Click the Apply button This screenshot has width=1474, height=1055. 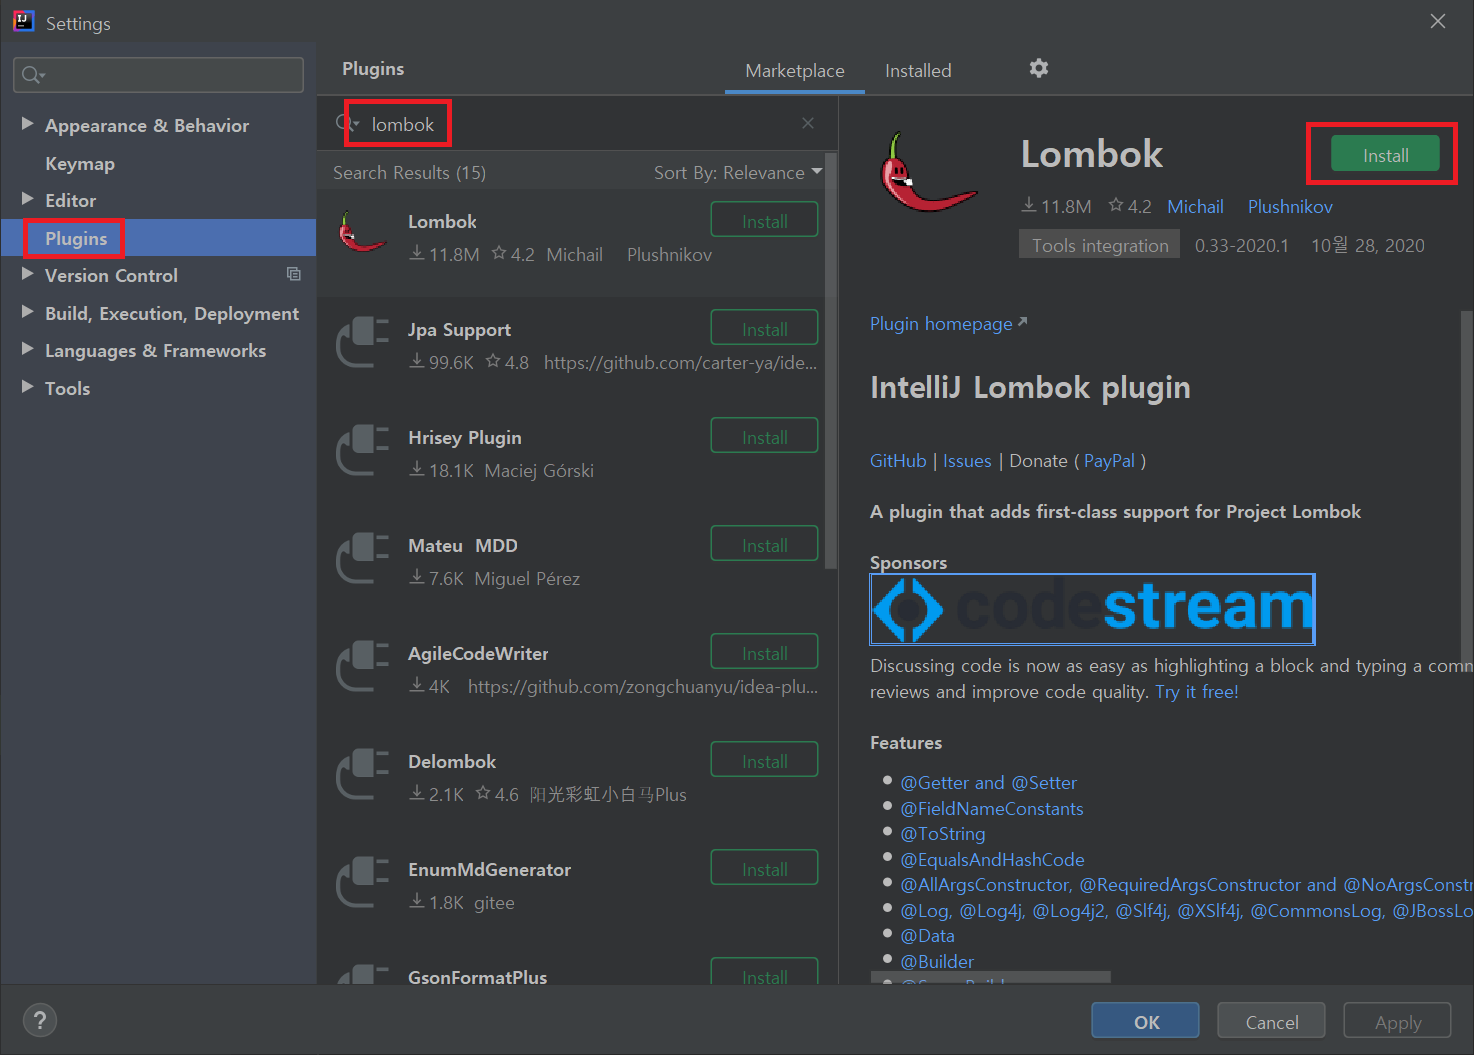[x=1397, y=1021]
